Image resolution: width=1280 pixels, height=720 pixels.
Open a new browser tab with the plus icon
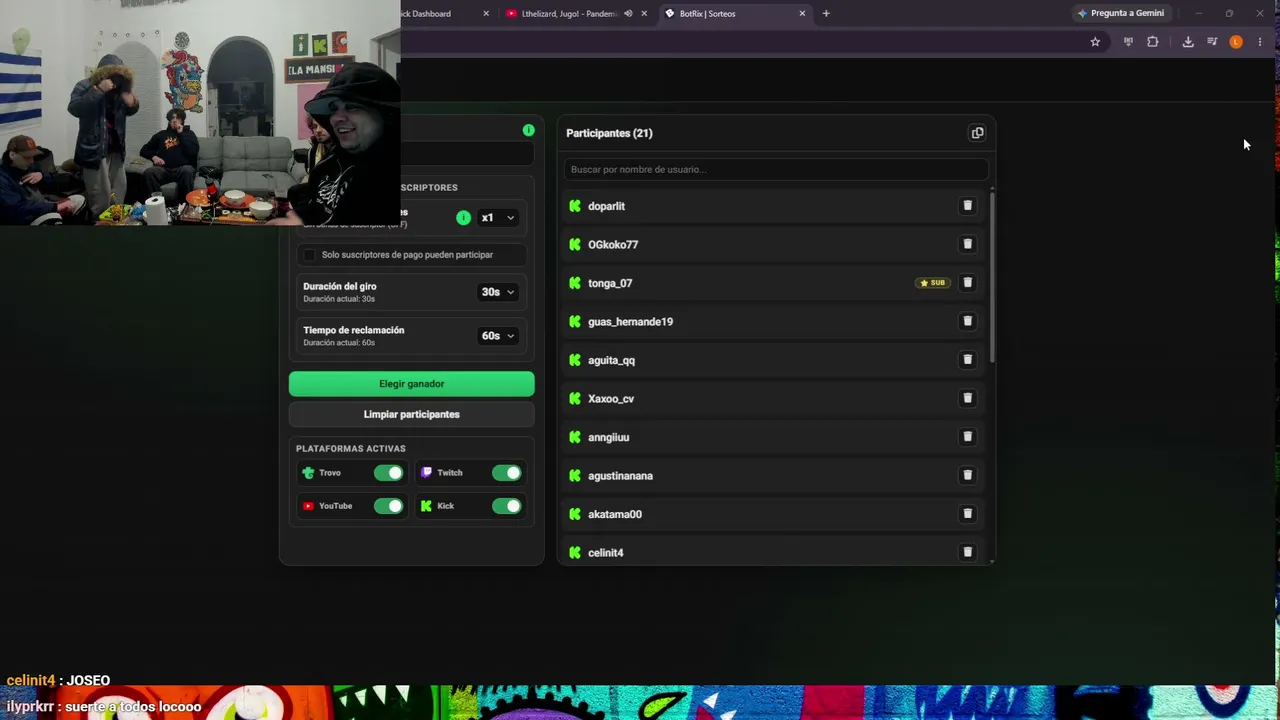click(x=826, y=14)
